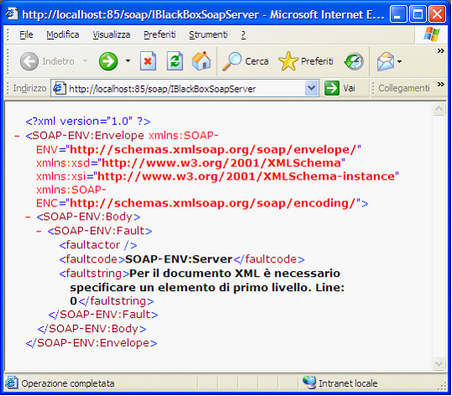Open the forward history dropdown arrow
The image size is (452, 396).
tap(128, 61)
